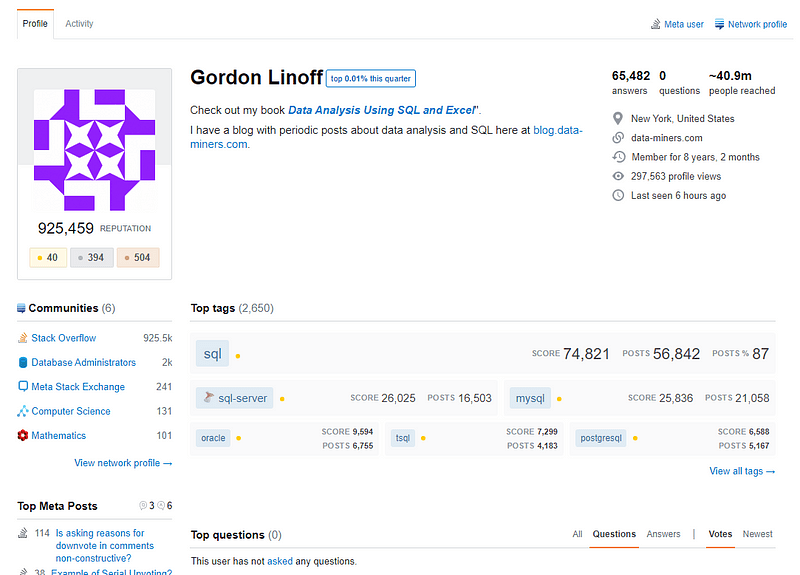This screenshot has height=575, width=800.
Task: Switch to the Activity tab
Action: pyautogui.click(x=79, y=23)
